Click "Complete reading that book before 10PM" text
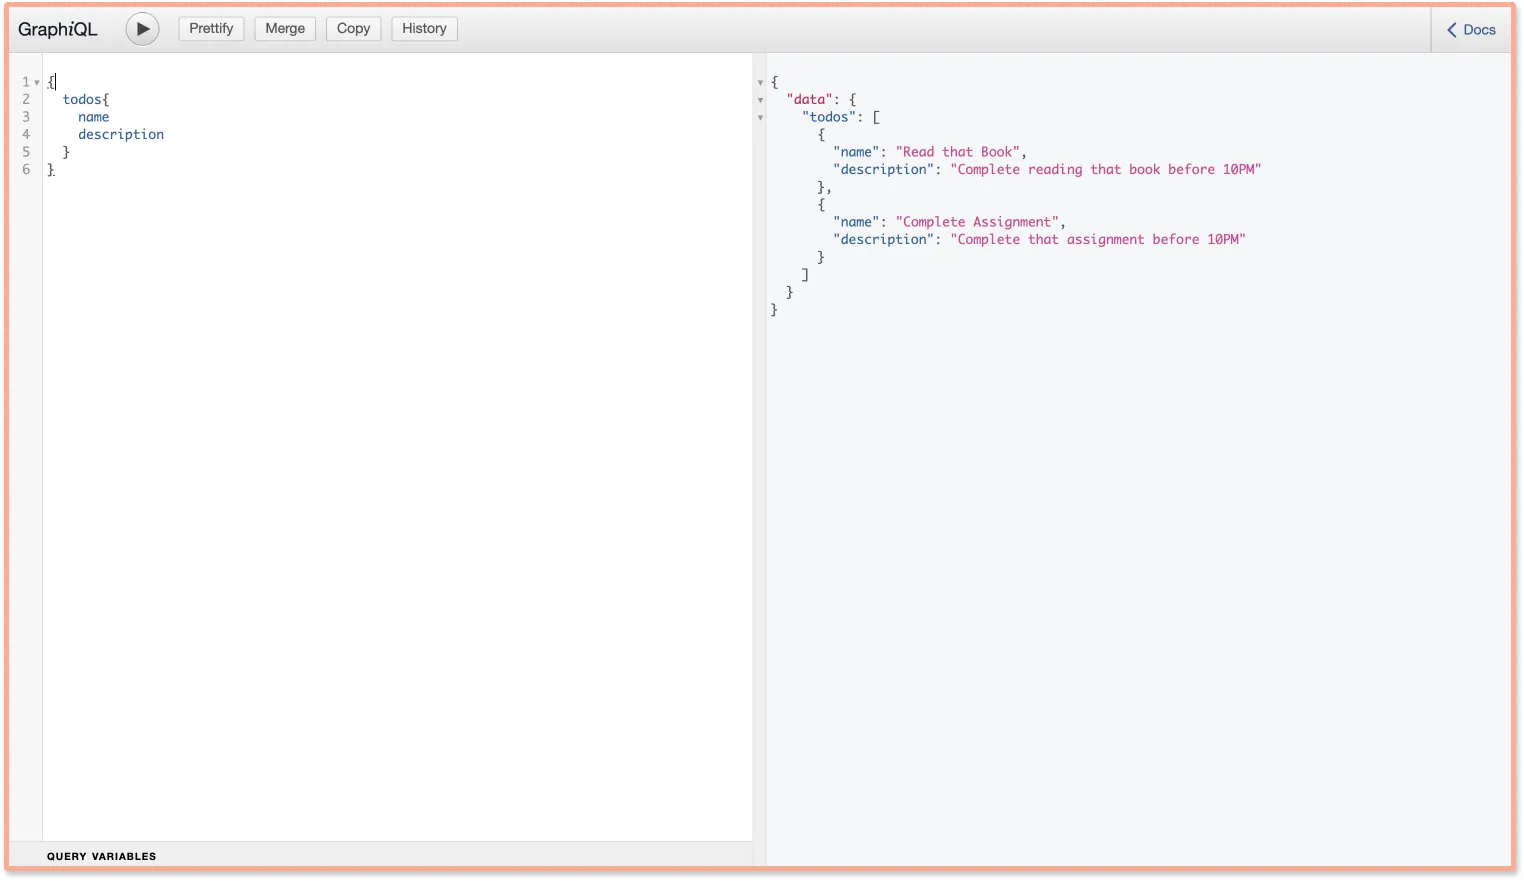The width and height of the screenshot is (1524, 881). 1105,170
